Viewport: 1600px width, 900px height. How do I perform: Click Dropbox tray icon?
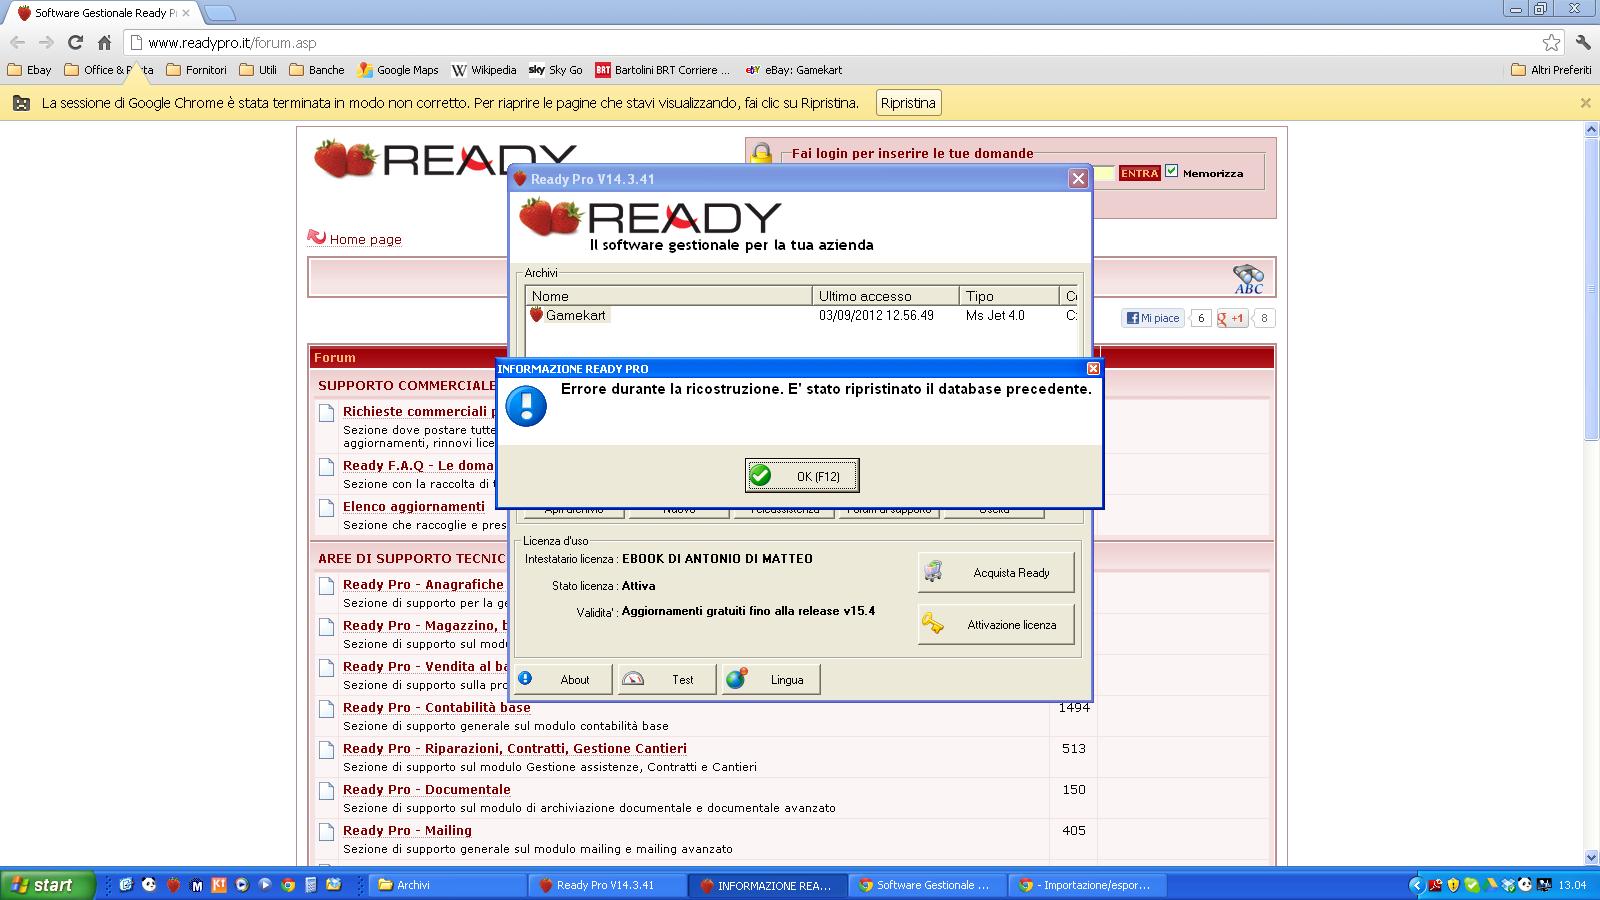click(x=1508, y=885)
